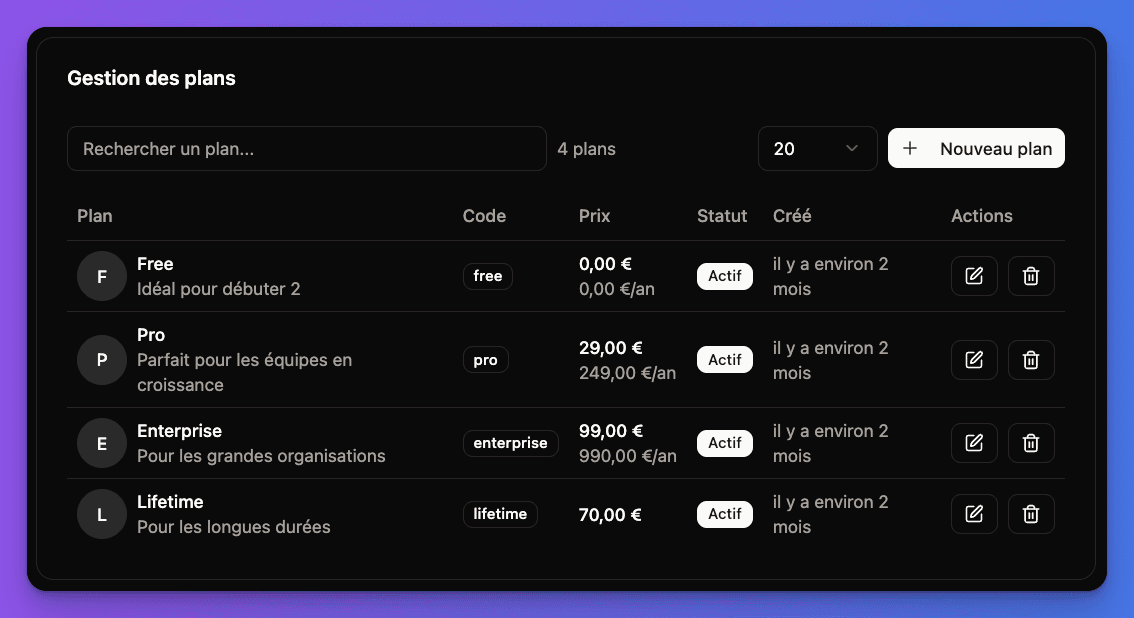This screenshot has height=618, width=1134.
Task: Toggle Actif status on the Lifetime plan
Action: (x=724, y=514)
